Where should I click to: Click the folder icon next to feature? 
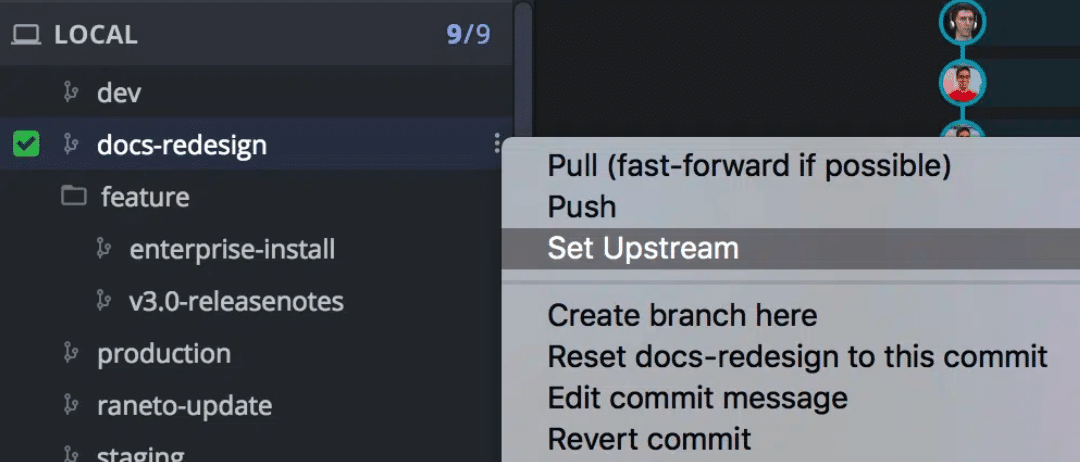73,196
